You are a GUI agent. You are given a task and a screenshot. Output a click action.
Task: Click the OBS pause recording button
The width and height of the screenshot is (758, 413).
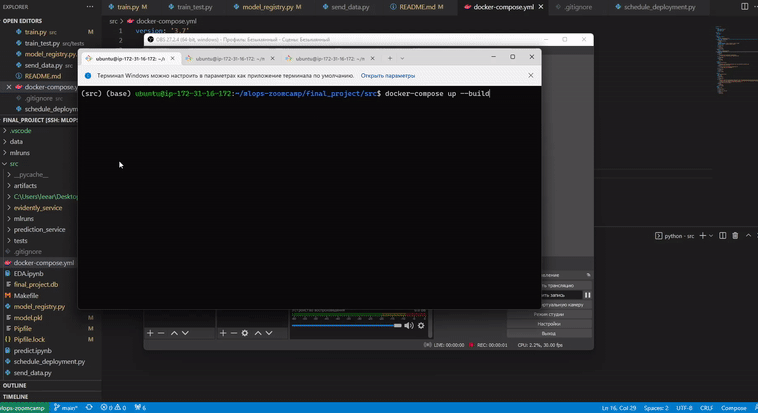point(587,295)
